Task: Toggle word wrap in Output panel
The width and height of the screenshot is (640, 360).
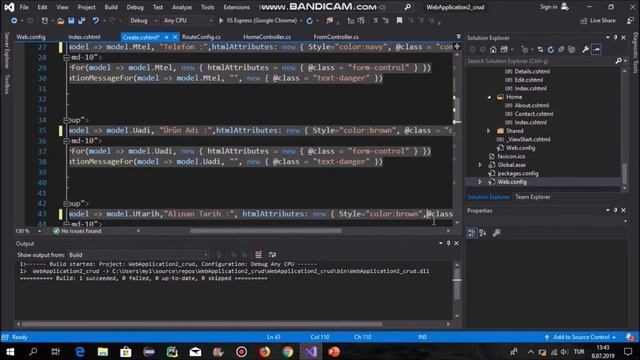Action: pyautogui.click(x=272, y=255)
